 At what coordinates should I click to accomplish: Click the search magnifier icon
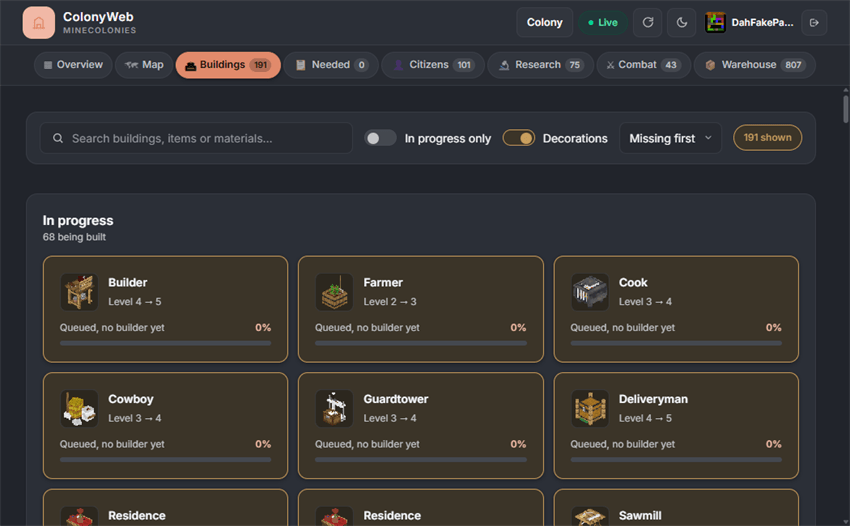tap(57, 138)
